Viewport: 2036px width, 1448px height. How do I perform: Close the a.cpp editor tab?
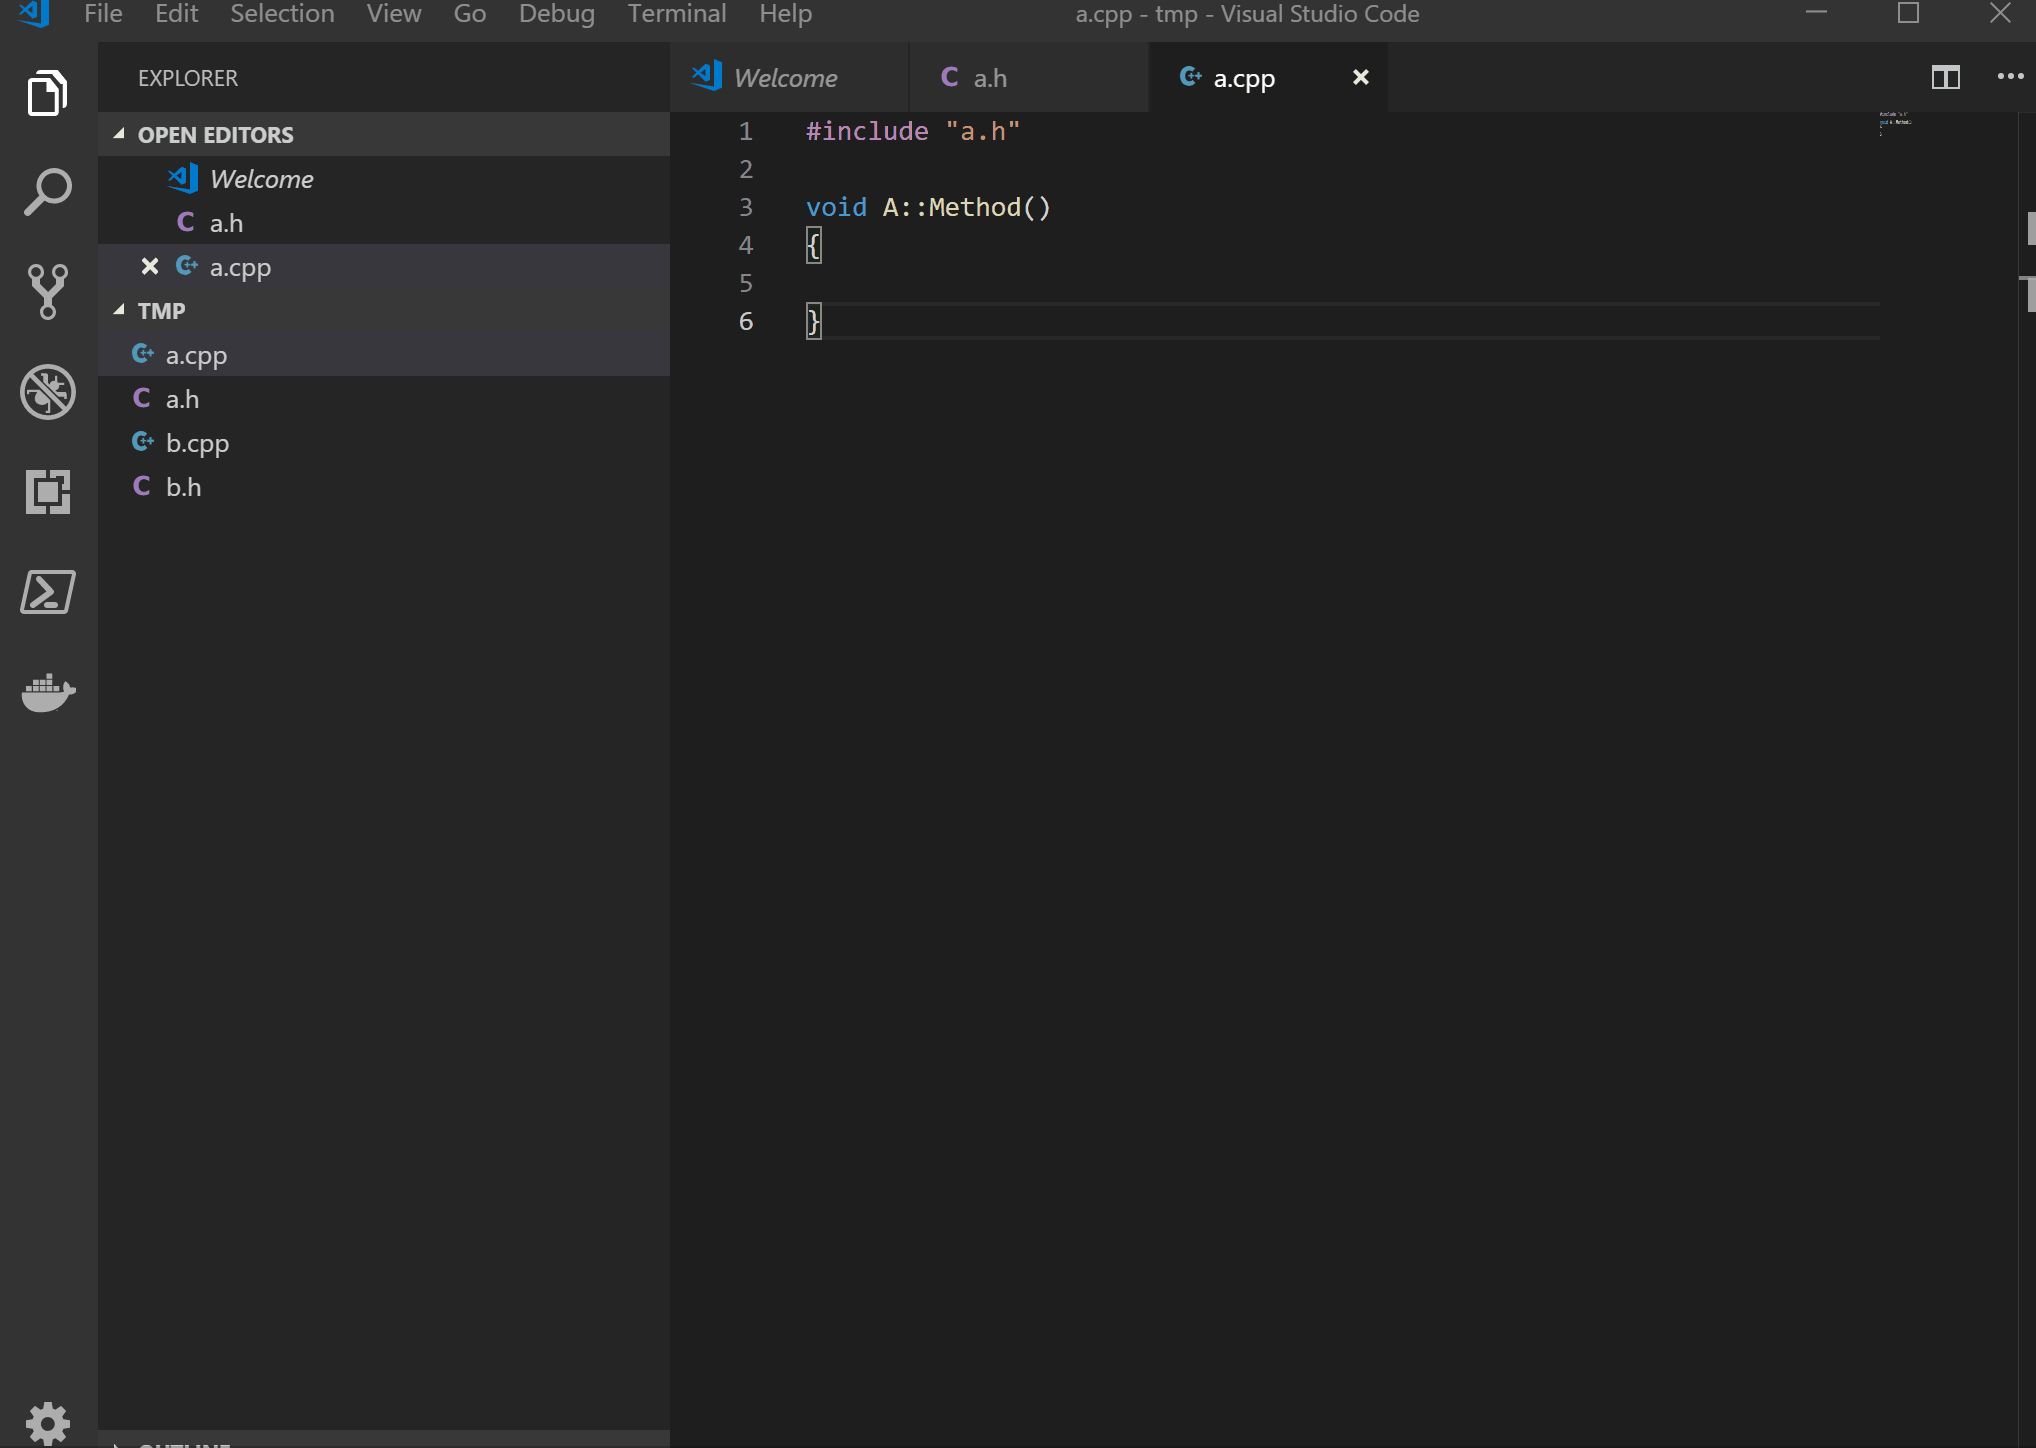pos(1360,77)
